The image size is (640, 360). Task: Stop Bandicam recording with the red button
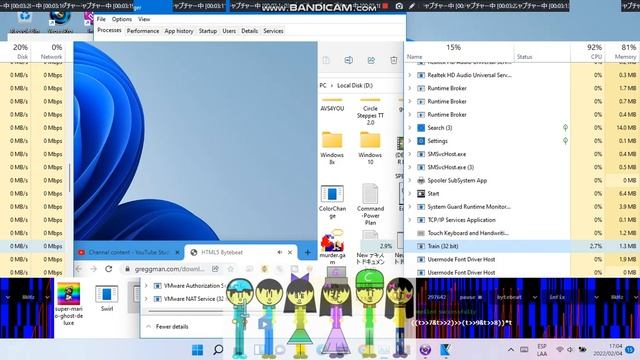coord(385,6)
